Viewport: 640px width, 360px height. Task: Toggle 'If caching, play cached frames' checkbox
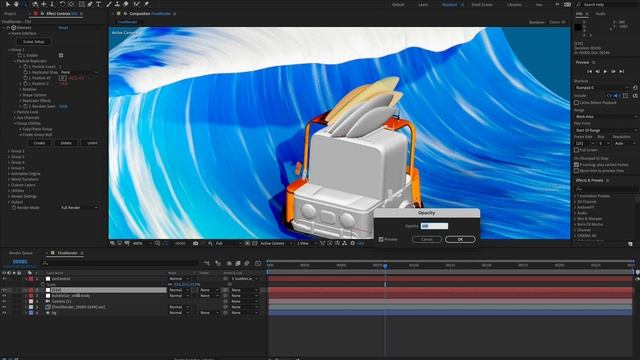pos(576,165)
